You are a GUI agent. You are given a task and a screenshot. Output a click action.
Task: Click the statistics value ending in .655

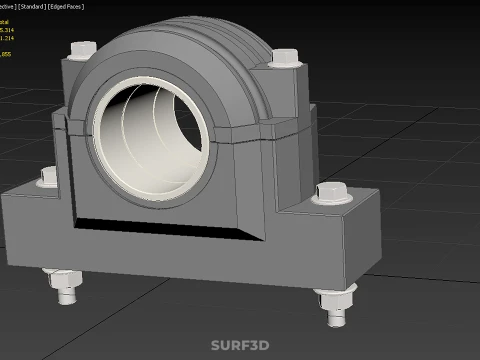point(6,54)
